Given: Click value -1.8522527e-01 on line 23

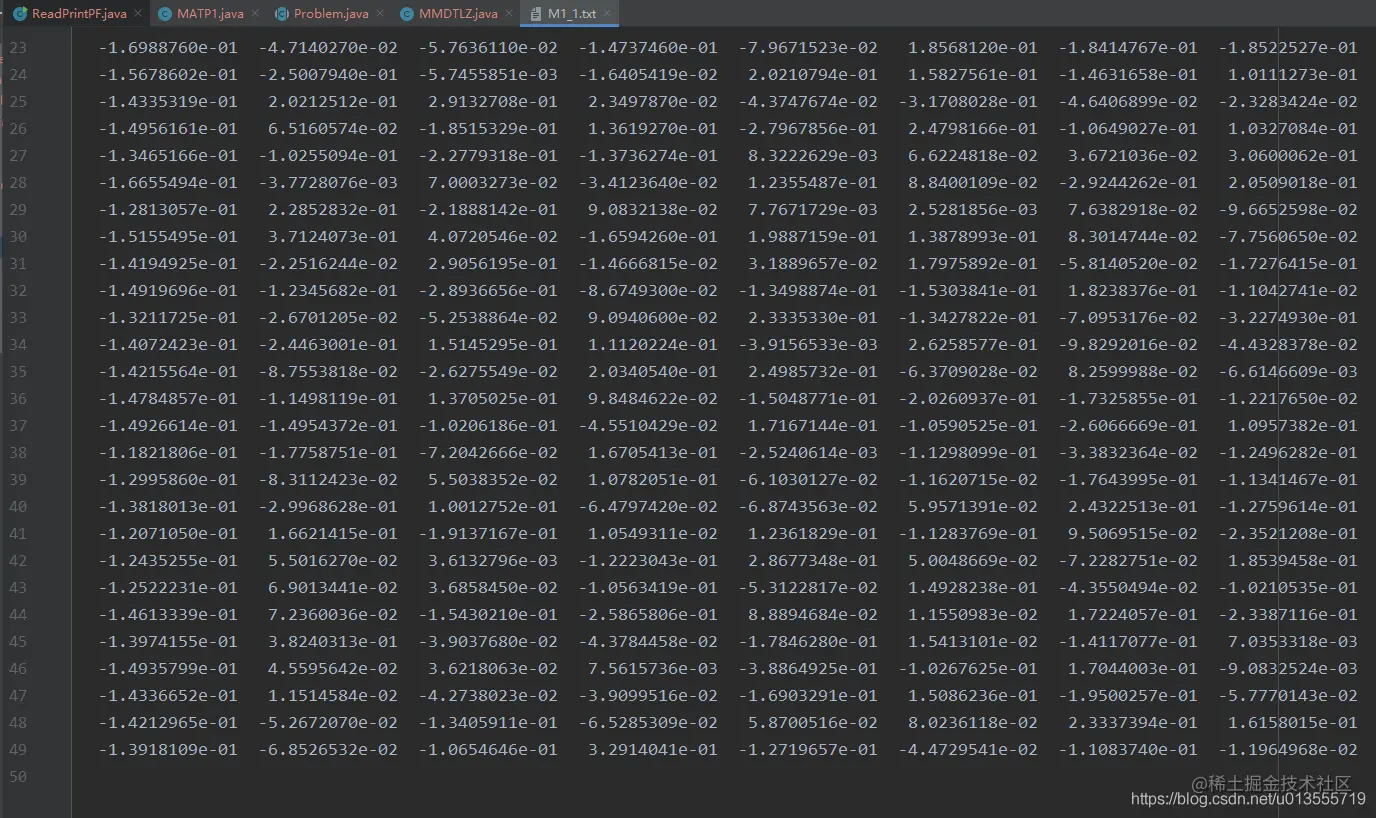Looking at the screenshot, I should click(1288, 48).
